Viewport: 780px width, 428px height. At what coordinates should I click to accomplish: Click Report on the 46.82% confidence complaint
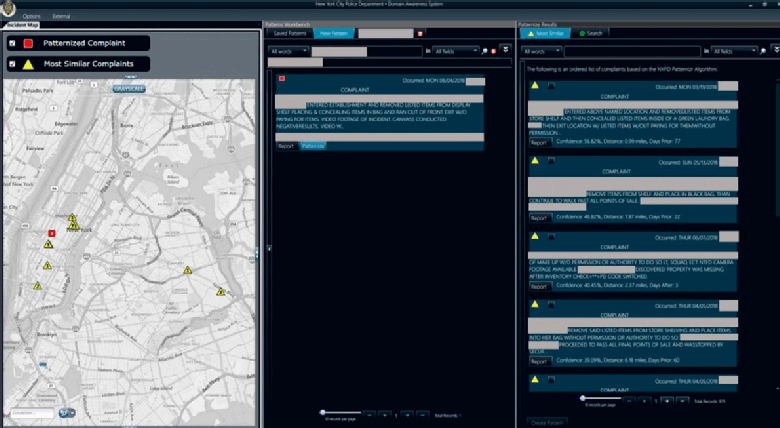pyautogui.click(x=539, y=218)
